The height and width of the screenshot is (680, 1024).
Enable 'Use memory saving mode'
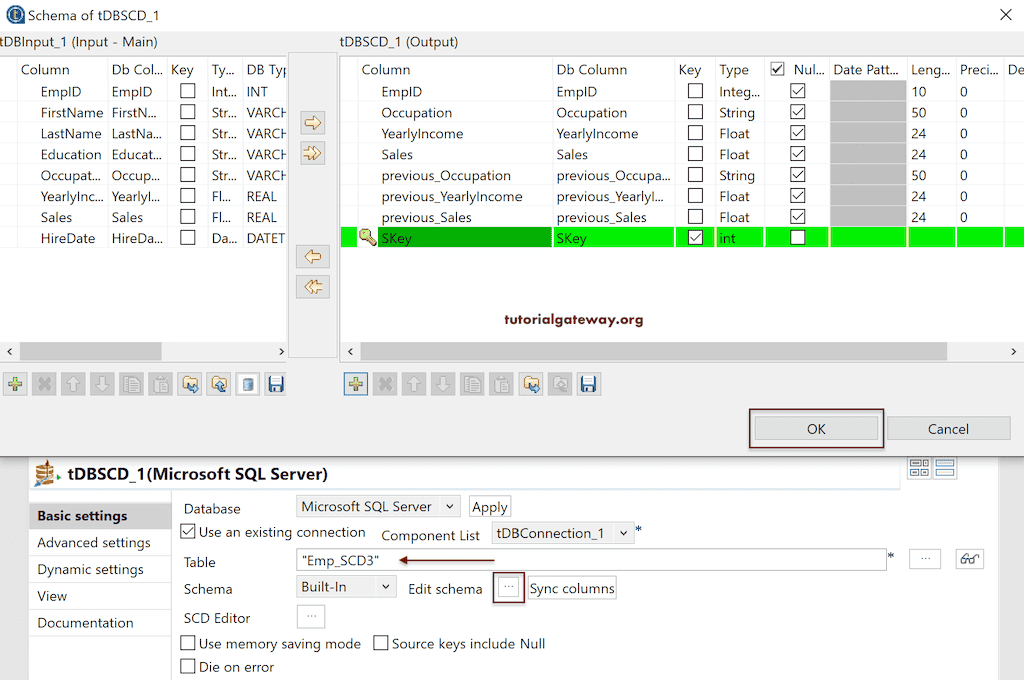187,643
